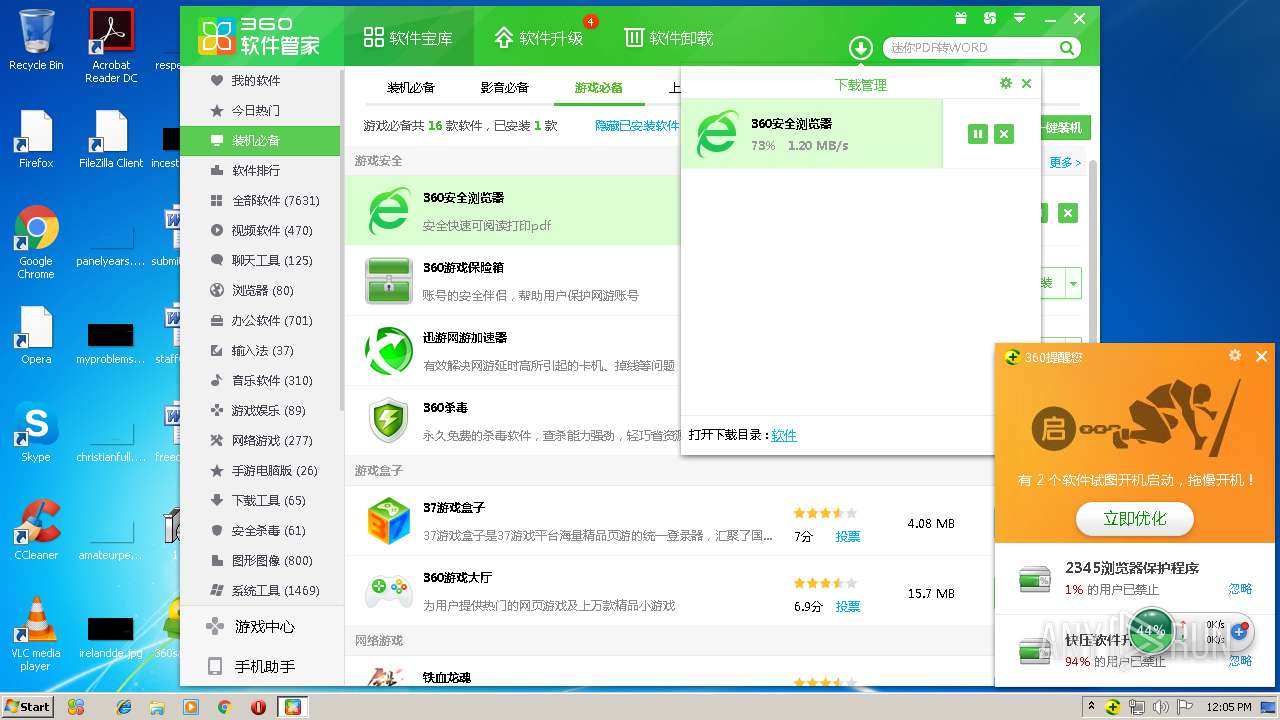Open the download manager arrow icon

pyautogui.click(x=861, y=48)
